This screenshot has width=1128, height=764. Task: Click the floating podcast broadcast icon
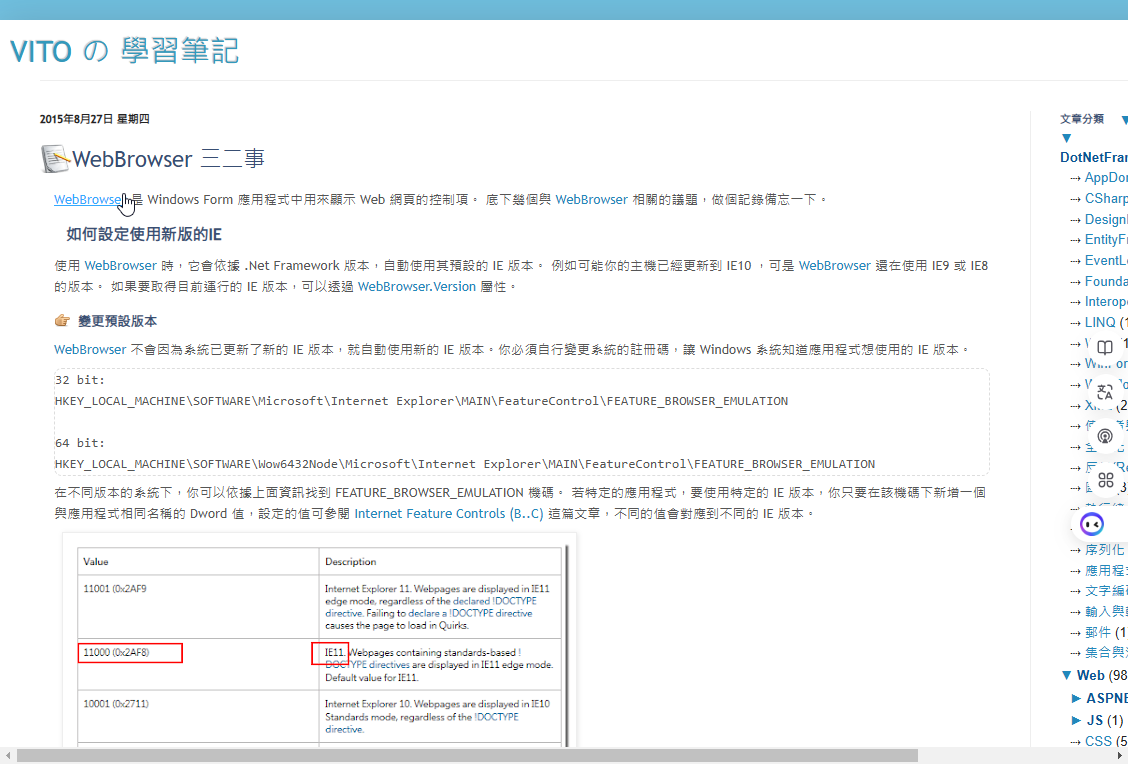pyautogui.click(x=1105, y=436)
